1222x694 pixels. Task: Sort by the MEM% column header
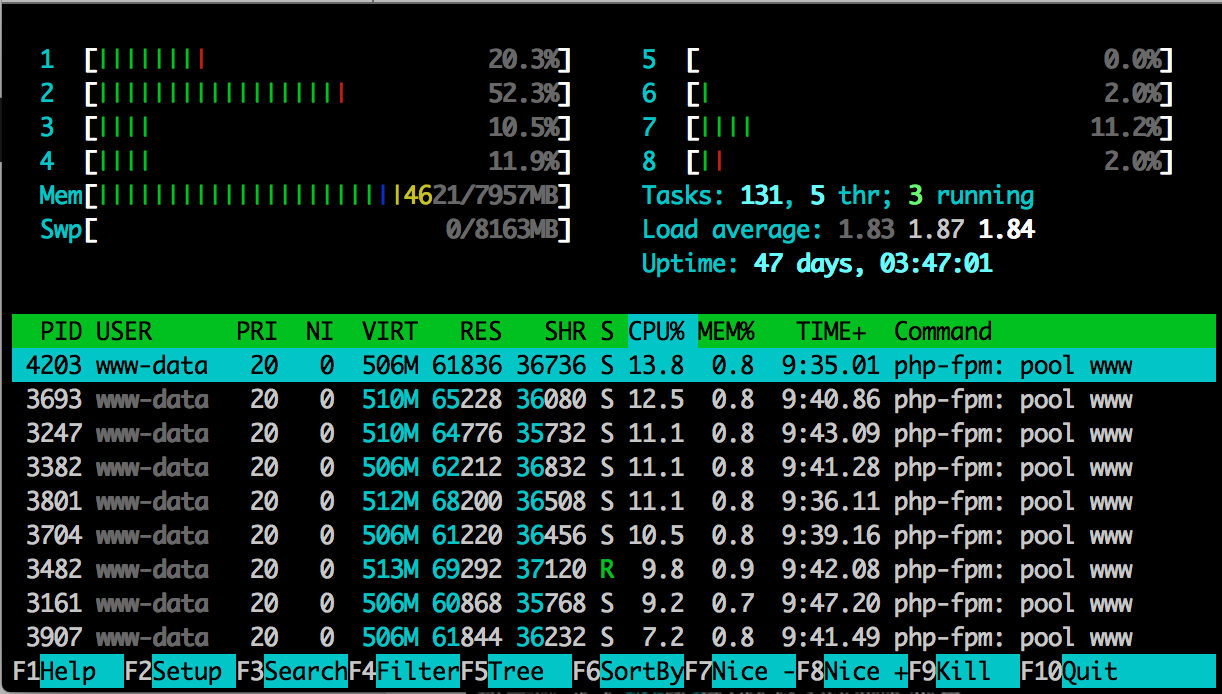point(726,331)
